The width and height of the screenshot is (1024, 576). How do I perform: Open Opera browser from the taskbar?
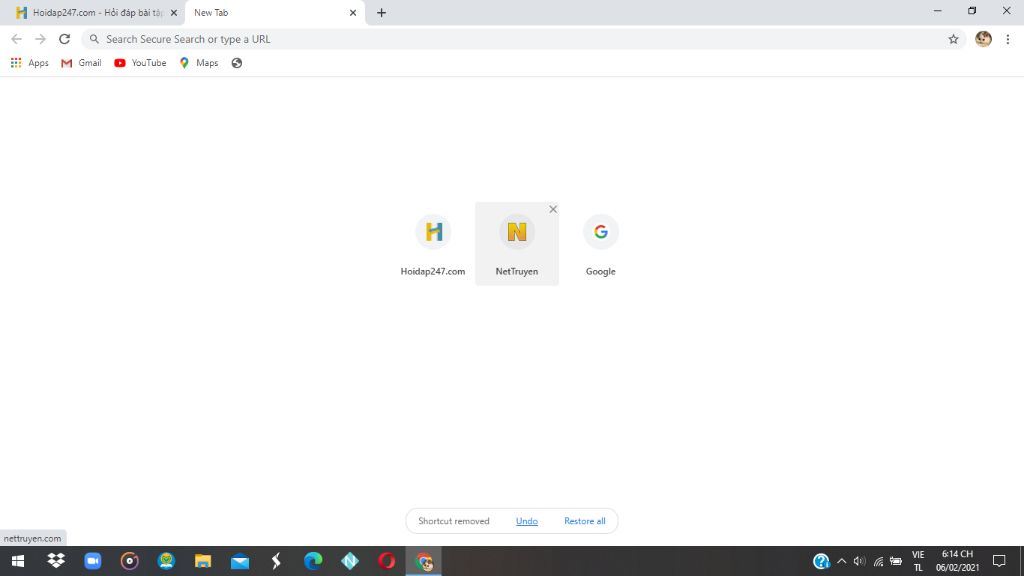(x=387, y=561)
